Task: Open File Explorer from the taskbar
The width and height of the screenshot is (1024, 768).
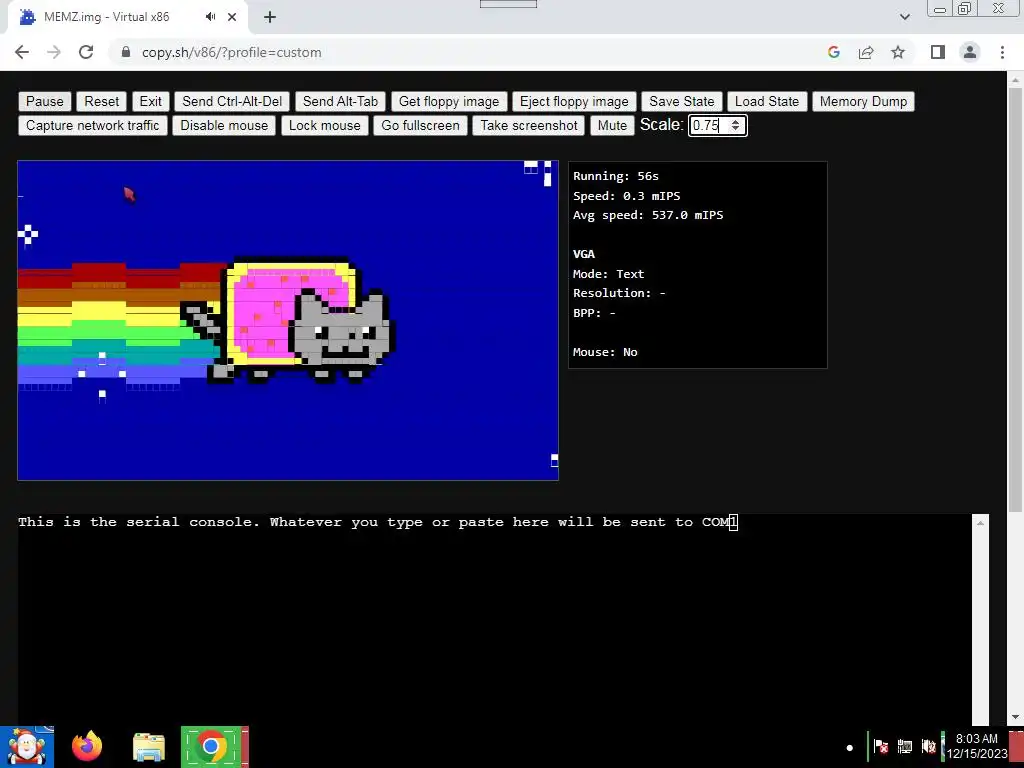Action: click(x=149, y=747)
